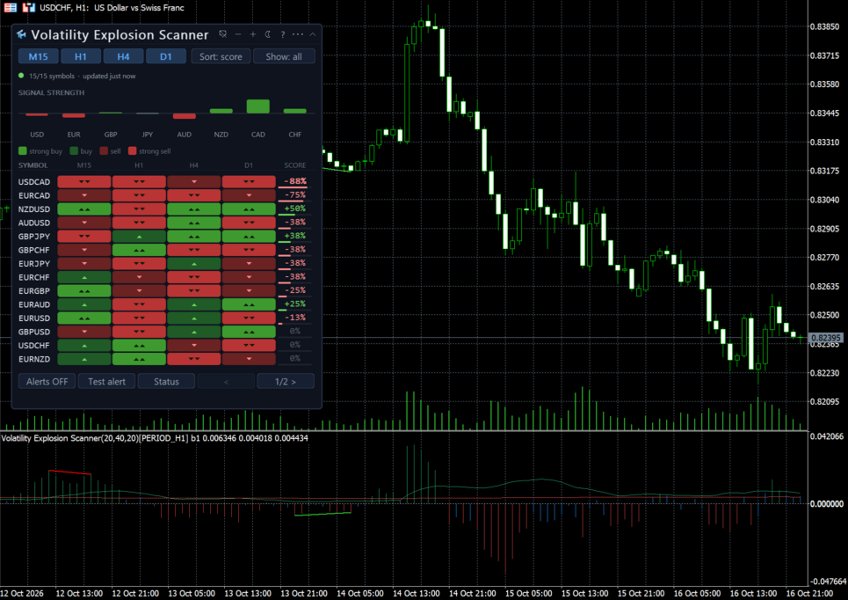848x600 pixels.
Task: Click the EURAUD D1 strong buy cell
Action: click(x=249, y=305)
